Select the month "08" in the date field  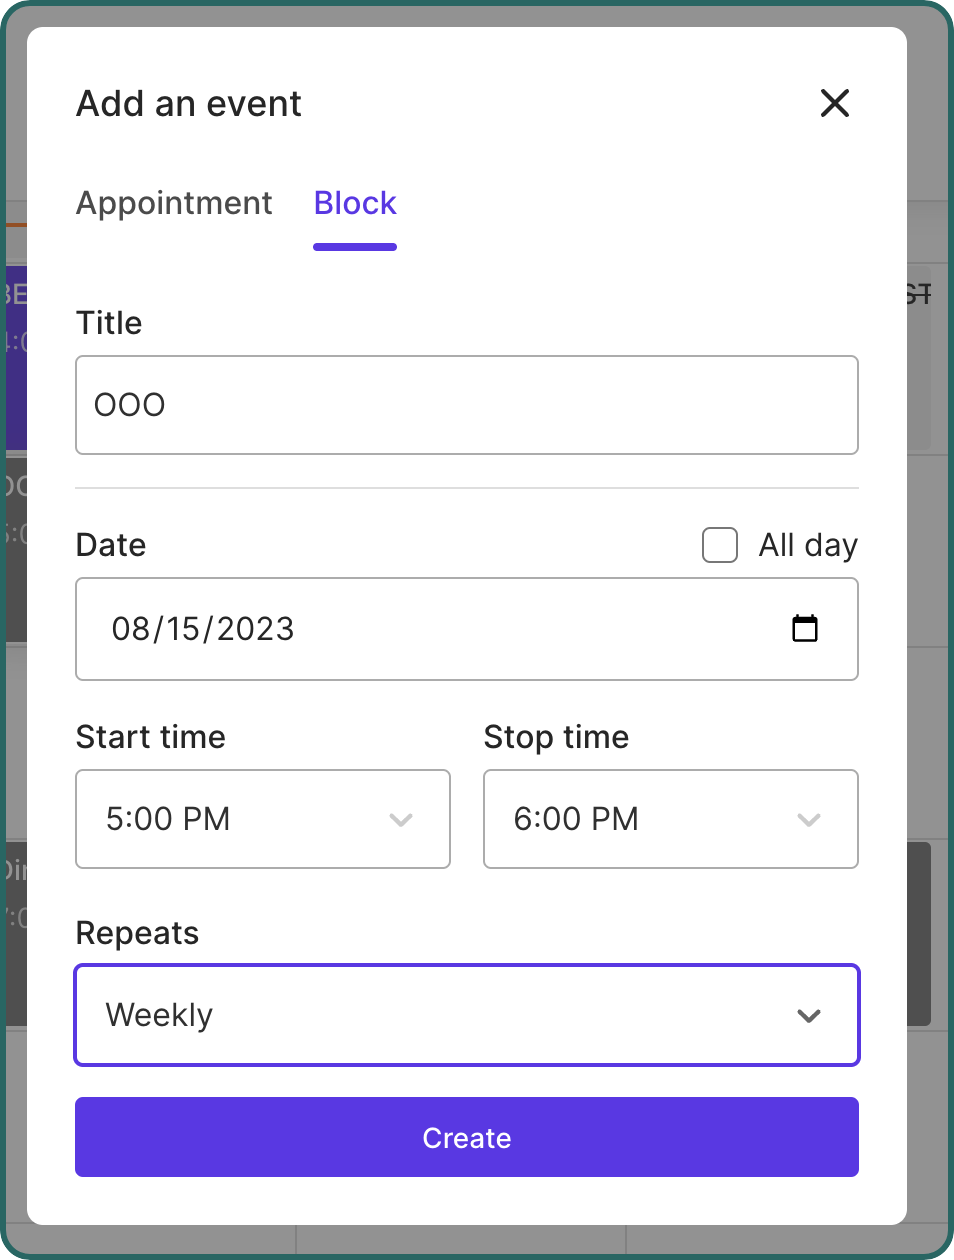[131, 629]
